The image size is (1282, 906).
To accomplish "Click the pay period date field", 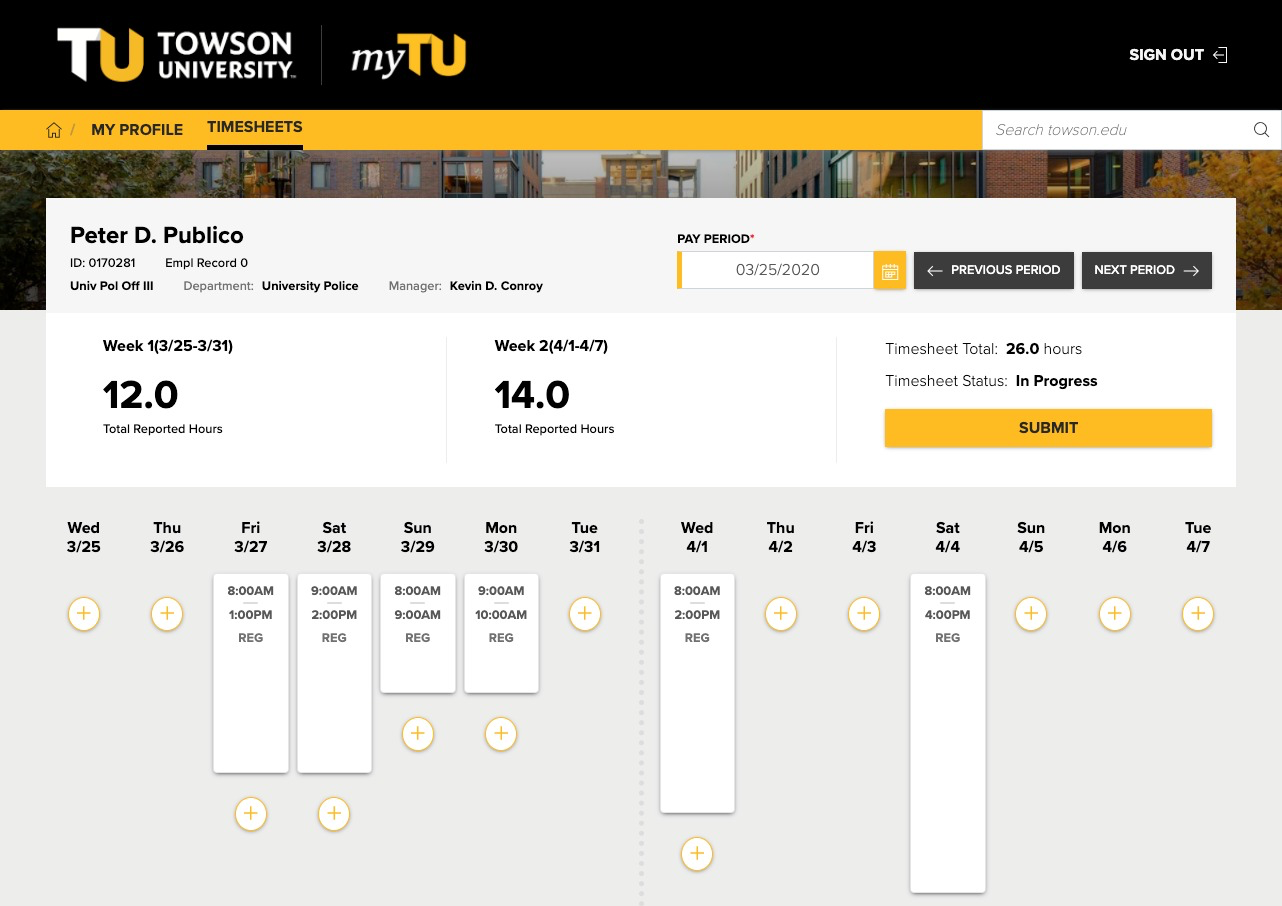I will coord(777,270).
